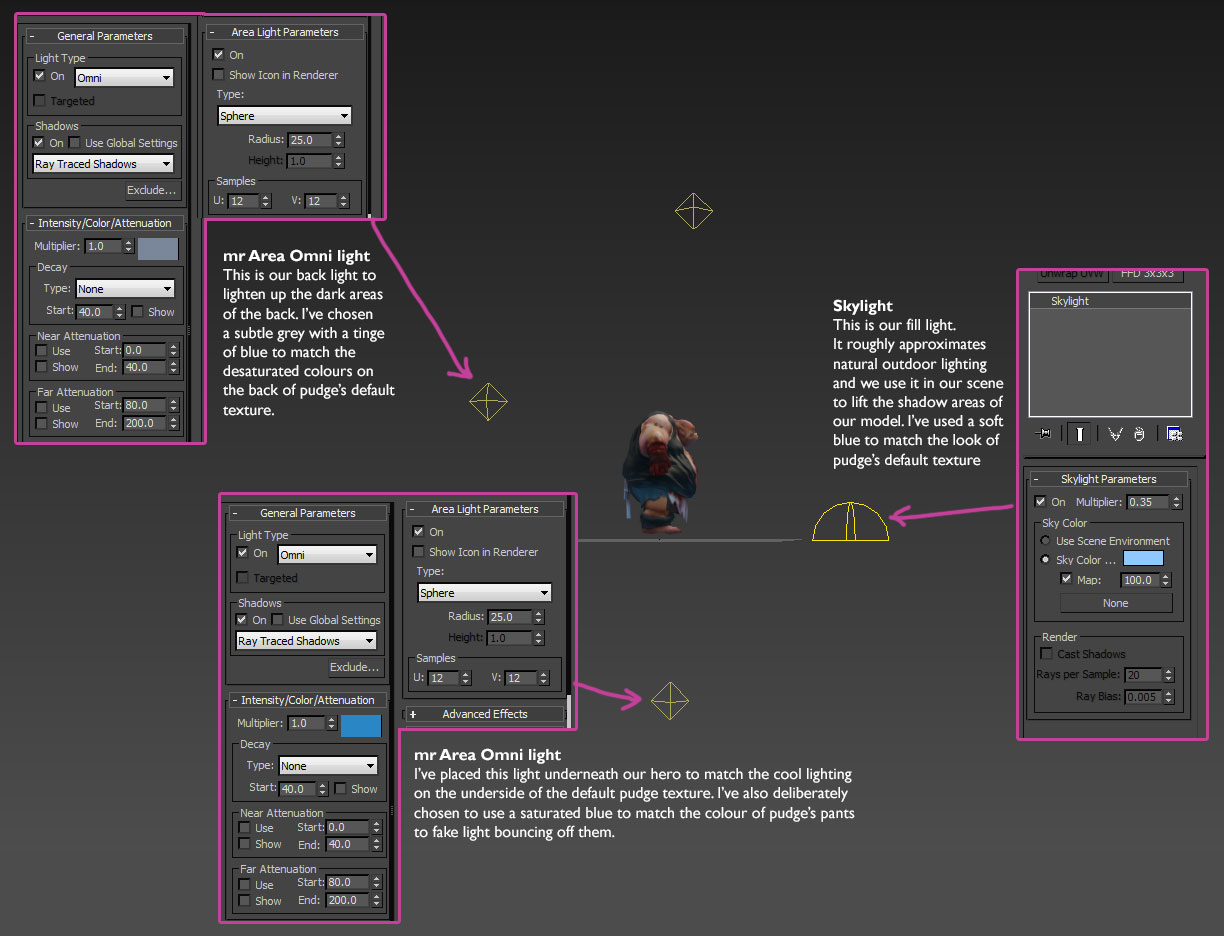Toggle Decay Show checkbox in blue-swatch panel
Viewport: 1224px width, 936px height.
[x=341, y=788]
